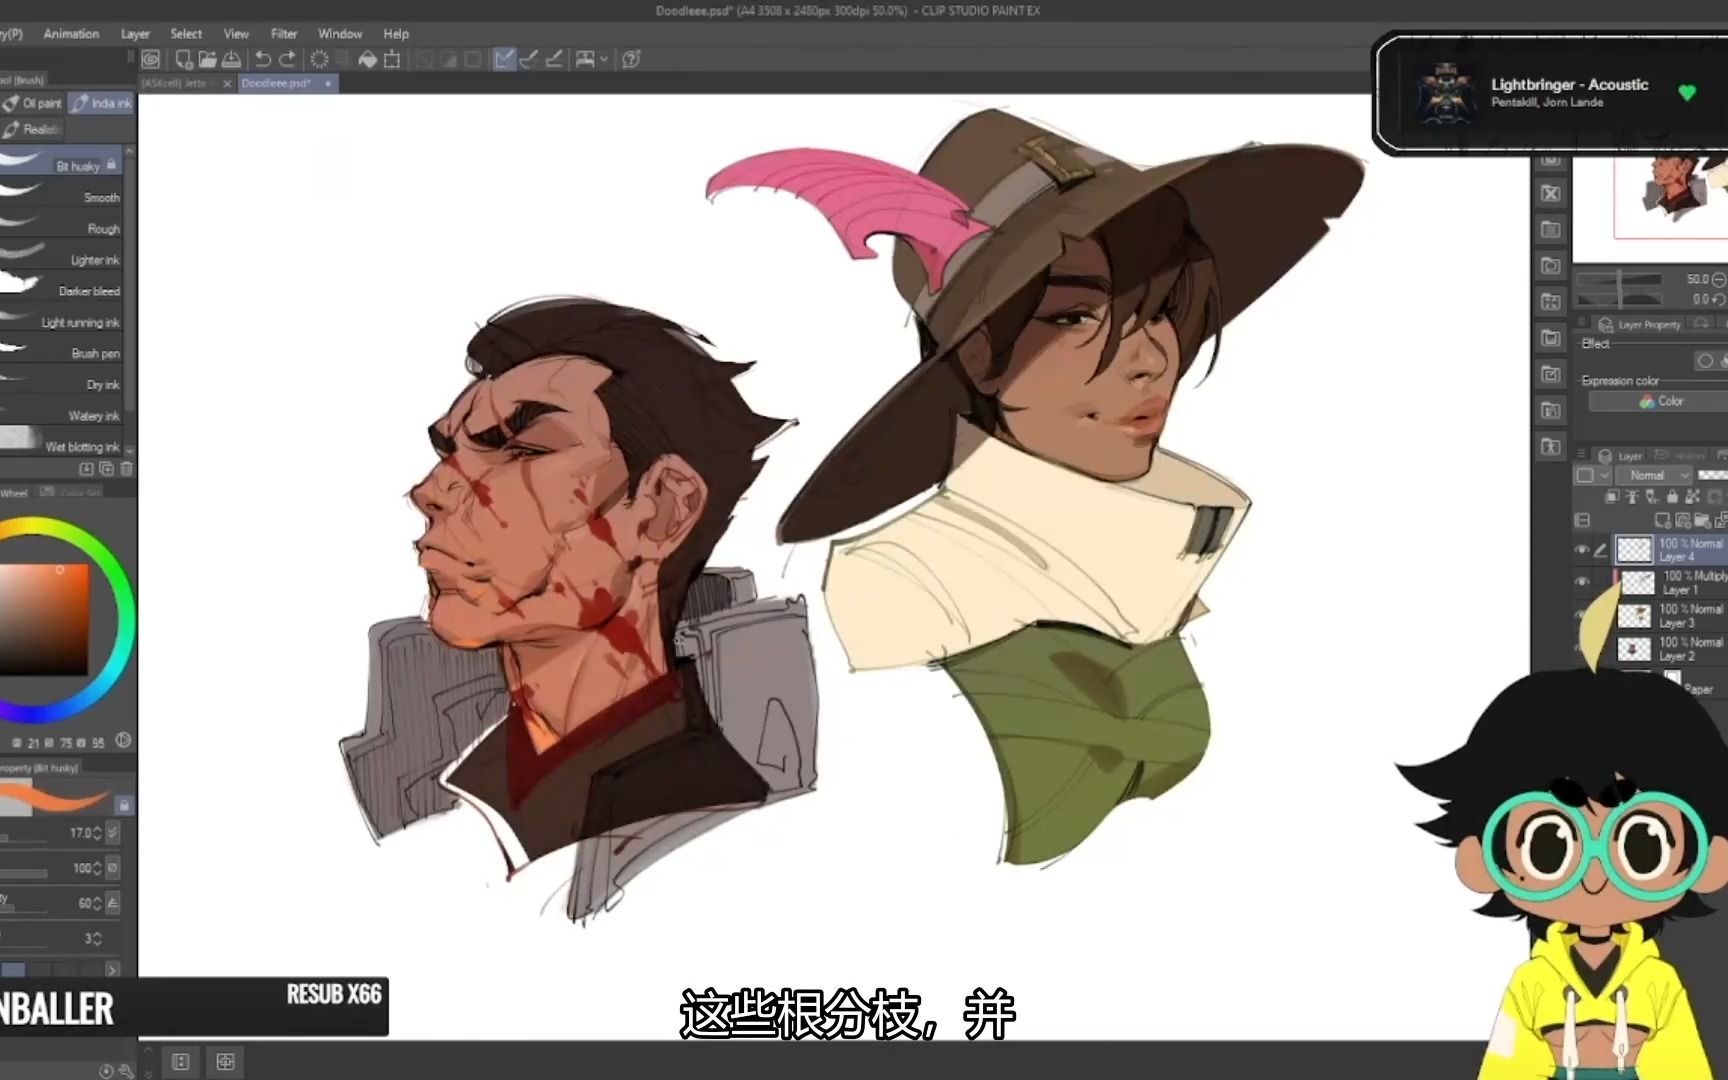Screen dimensions: 1728x1080
Task: Select the Oil paint sub tool group
Action: coord(33,103)
